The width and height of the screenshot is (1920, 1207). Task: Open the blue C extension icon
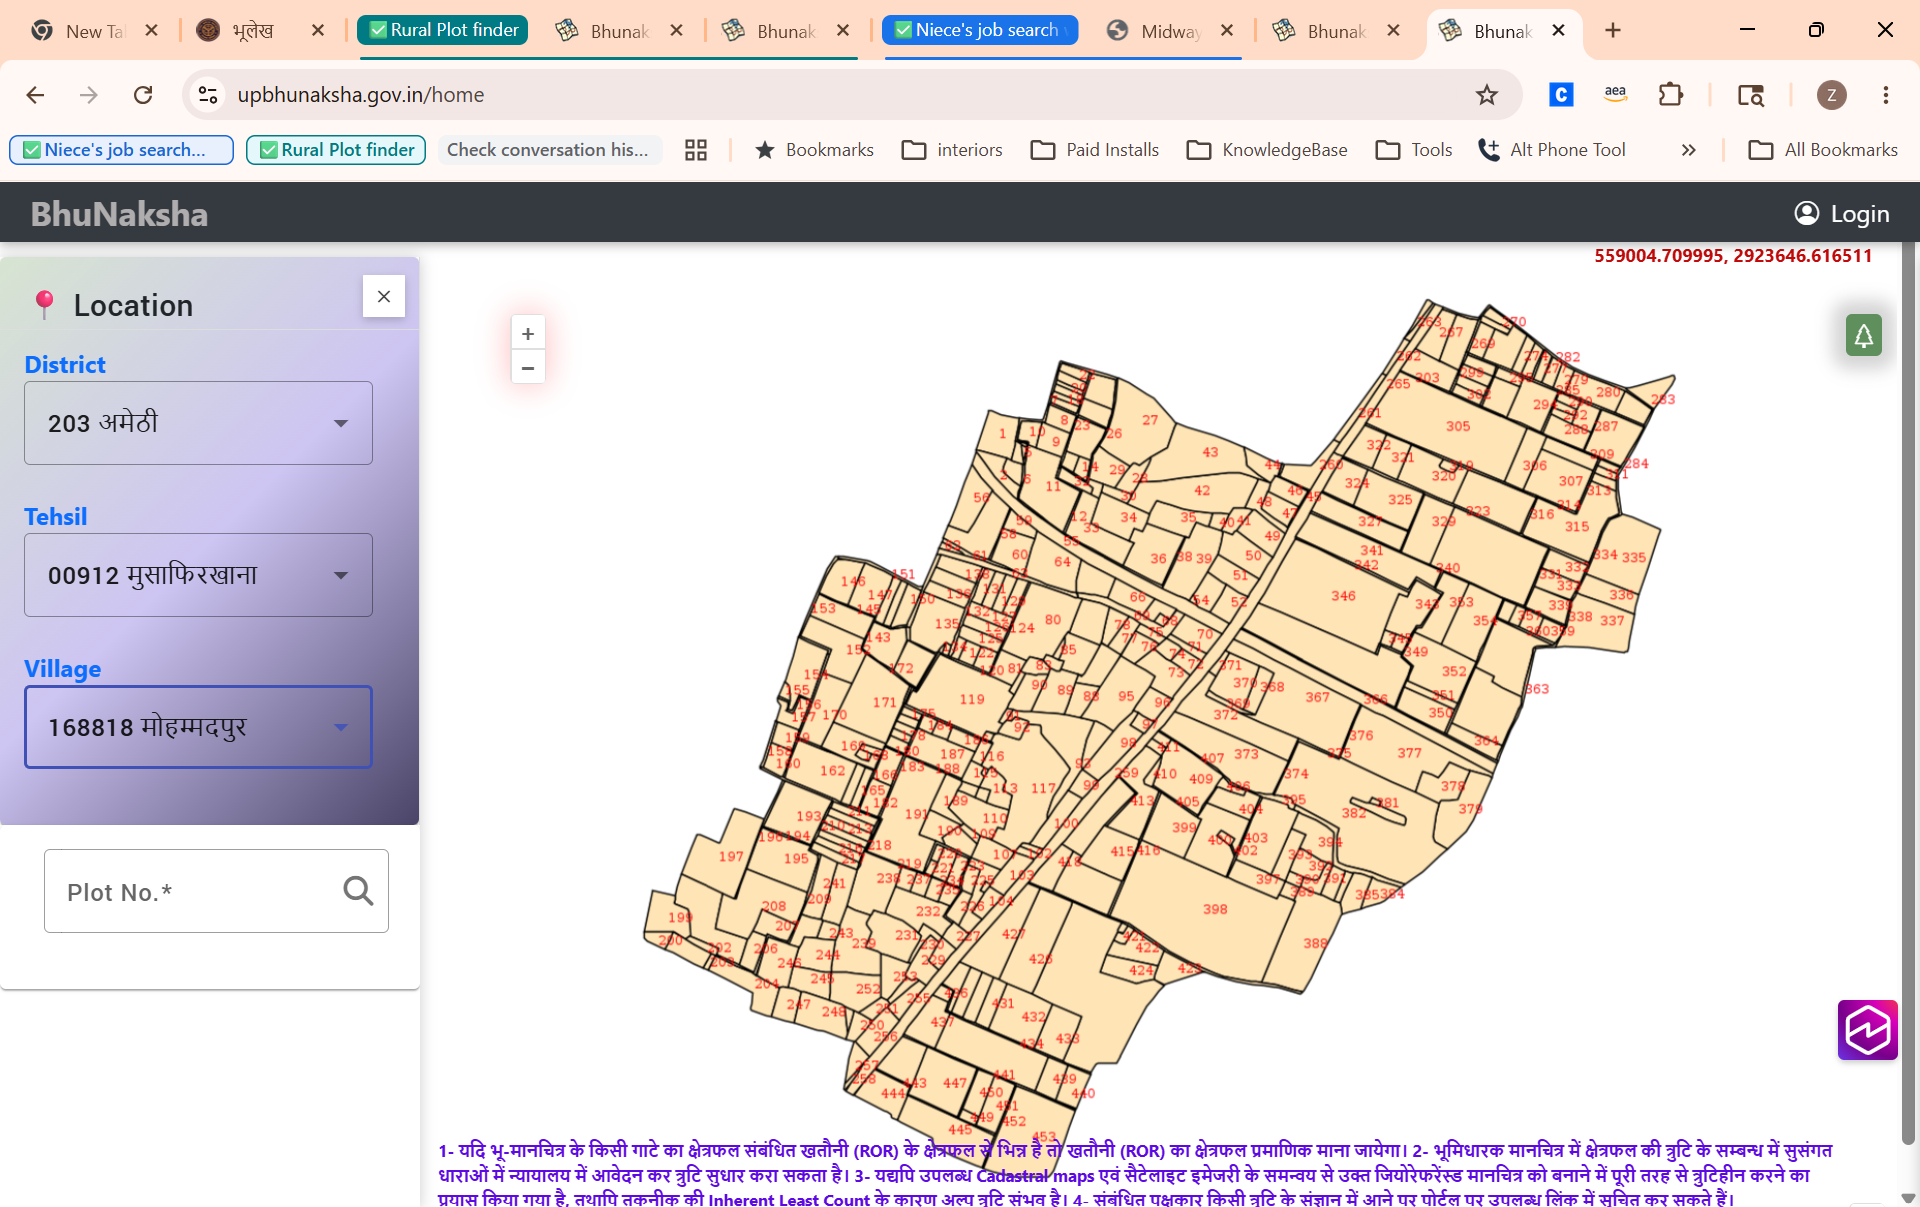pos(1561,95)
